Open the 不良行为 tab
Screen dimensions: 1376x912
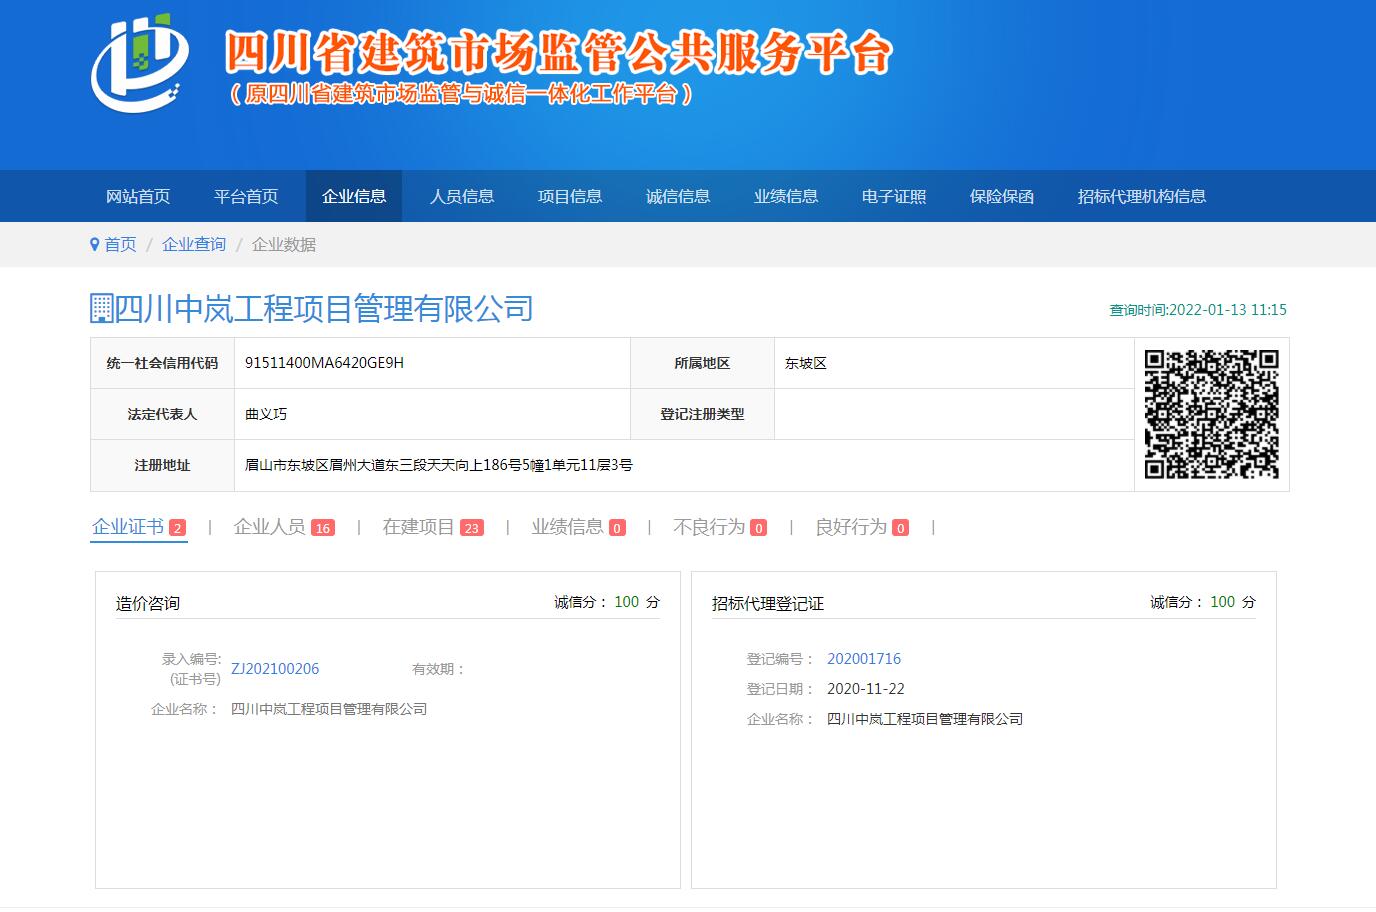(710, 526)
